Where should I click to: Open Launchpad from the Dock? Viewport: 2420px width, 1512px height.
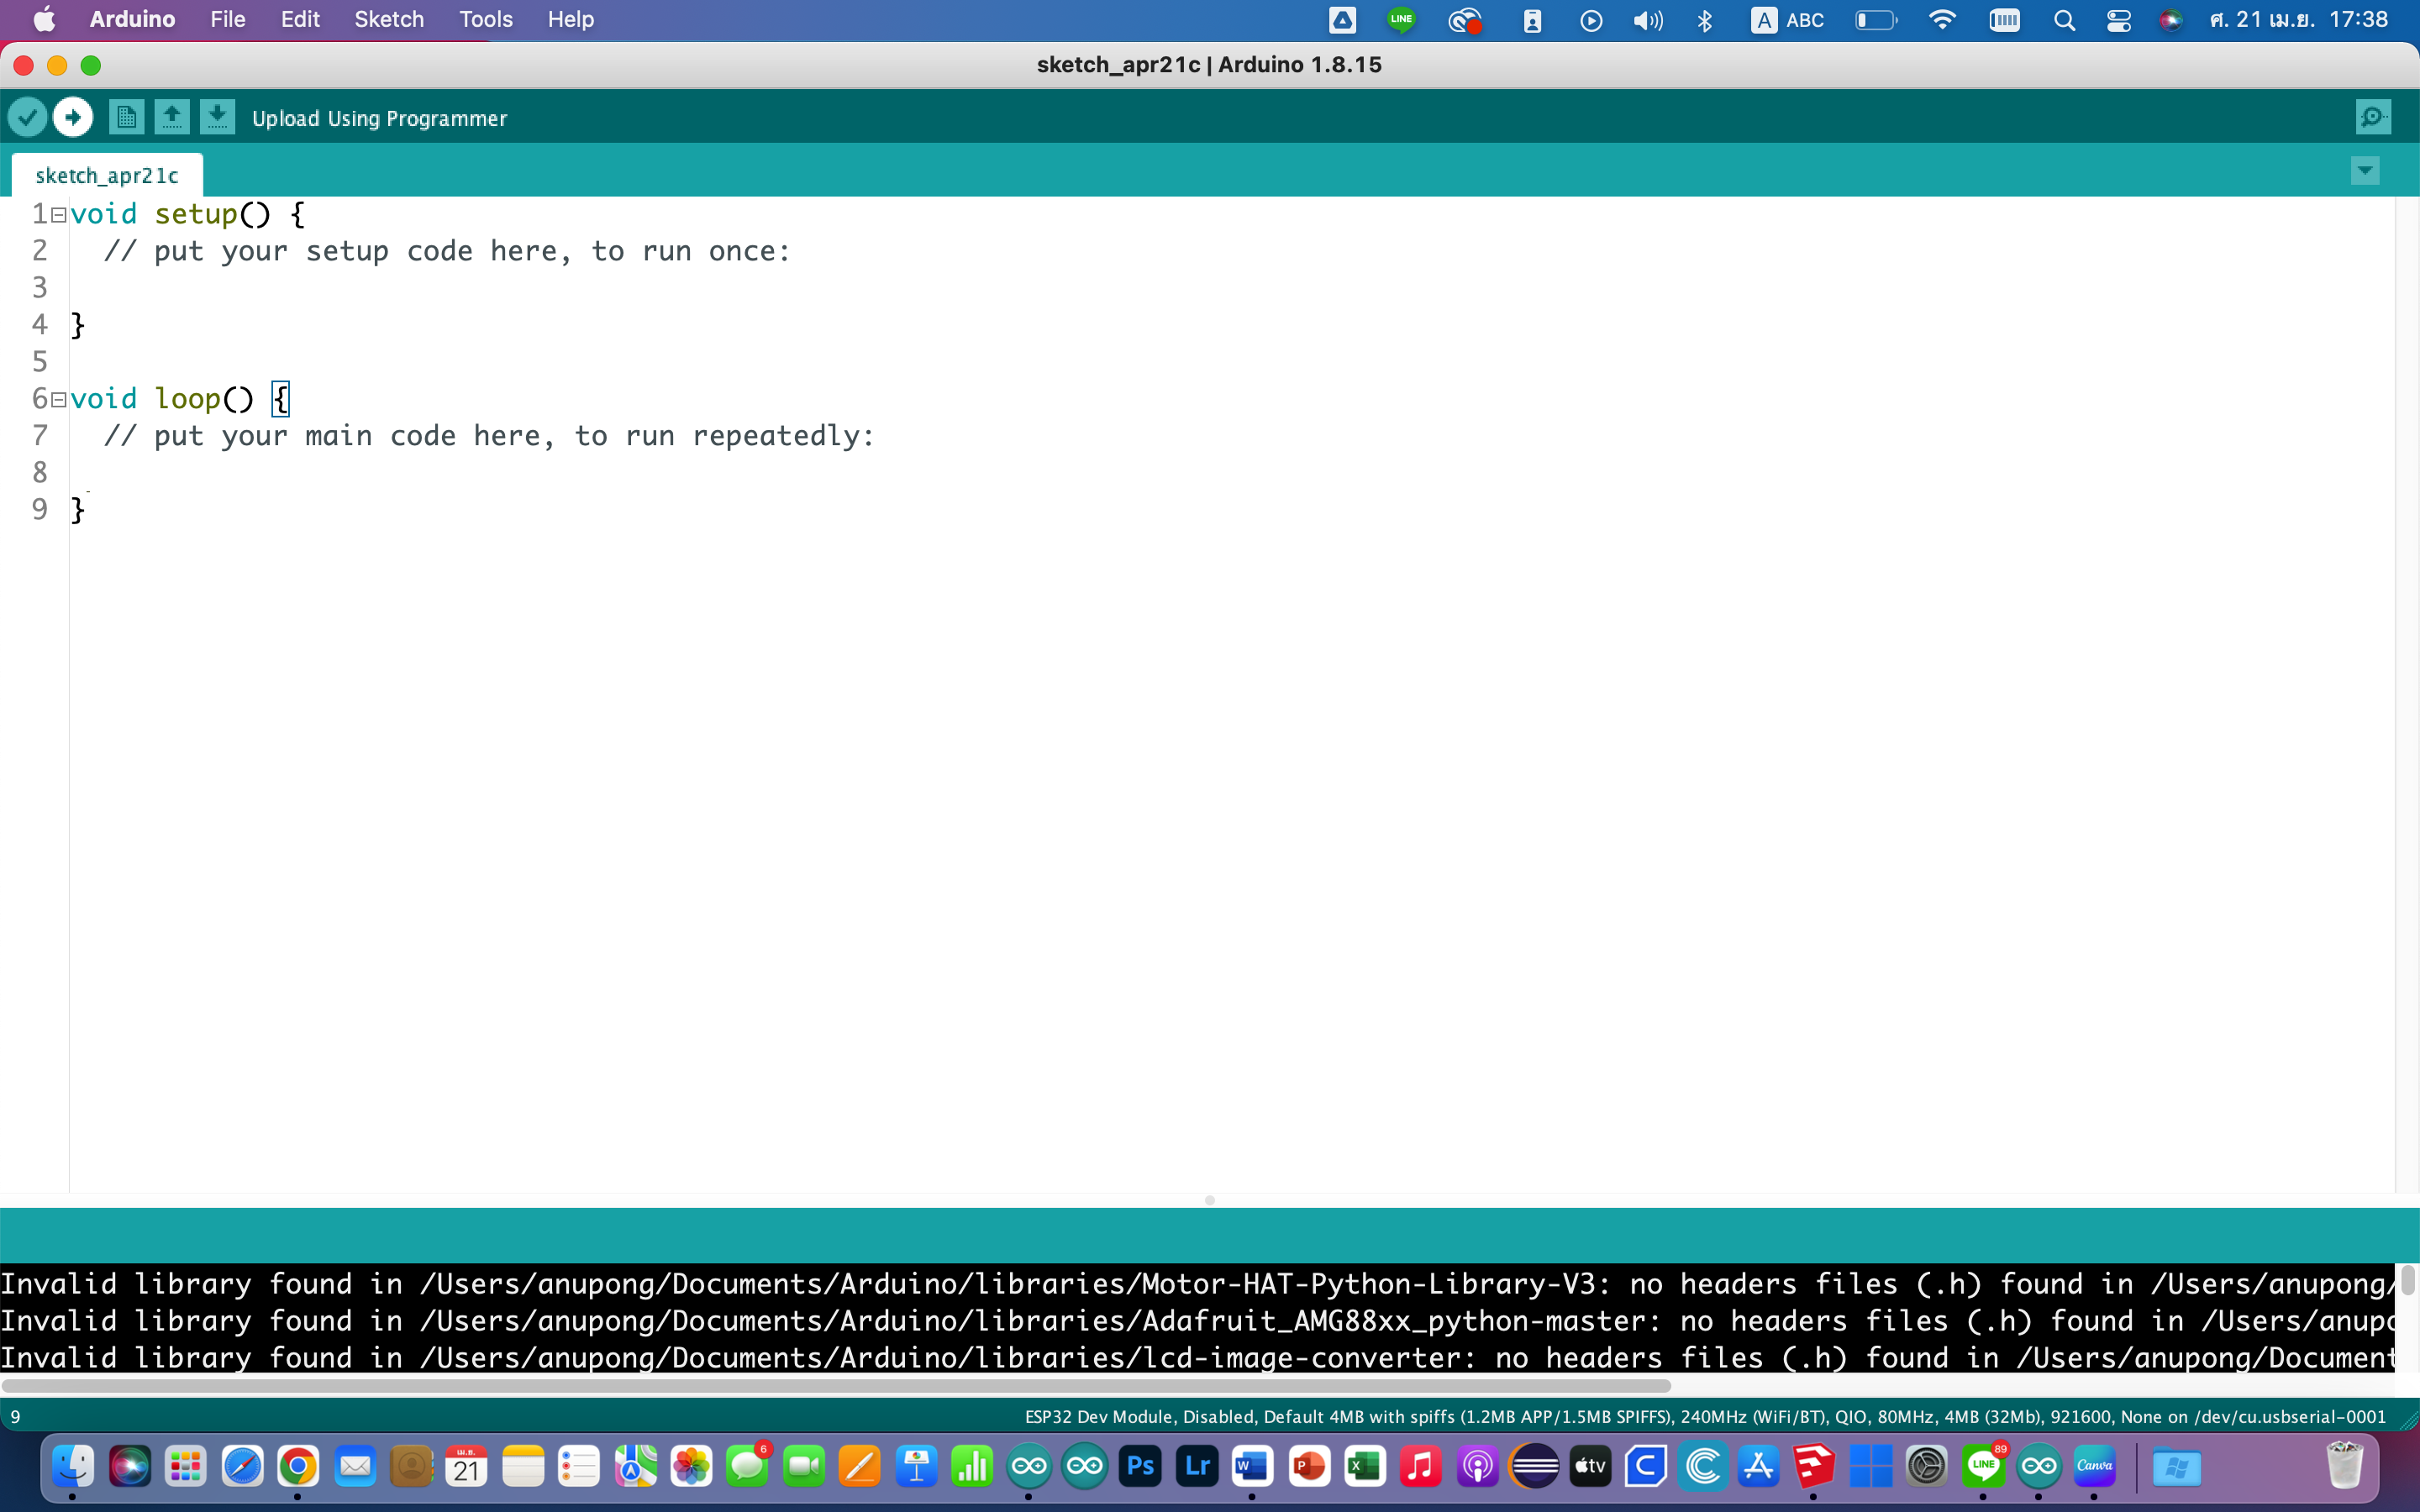[186, 1467]
